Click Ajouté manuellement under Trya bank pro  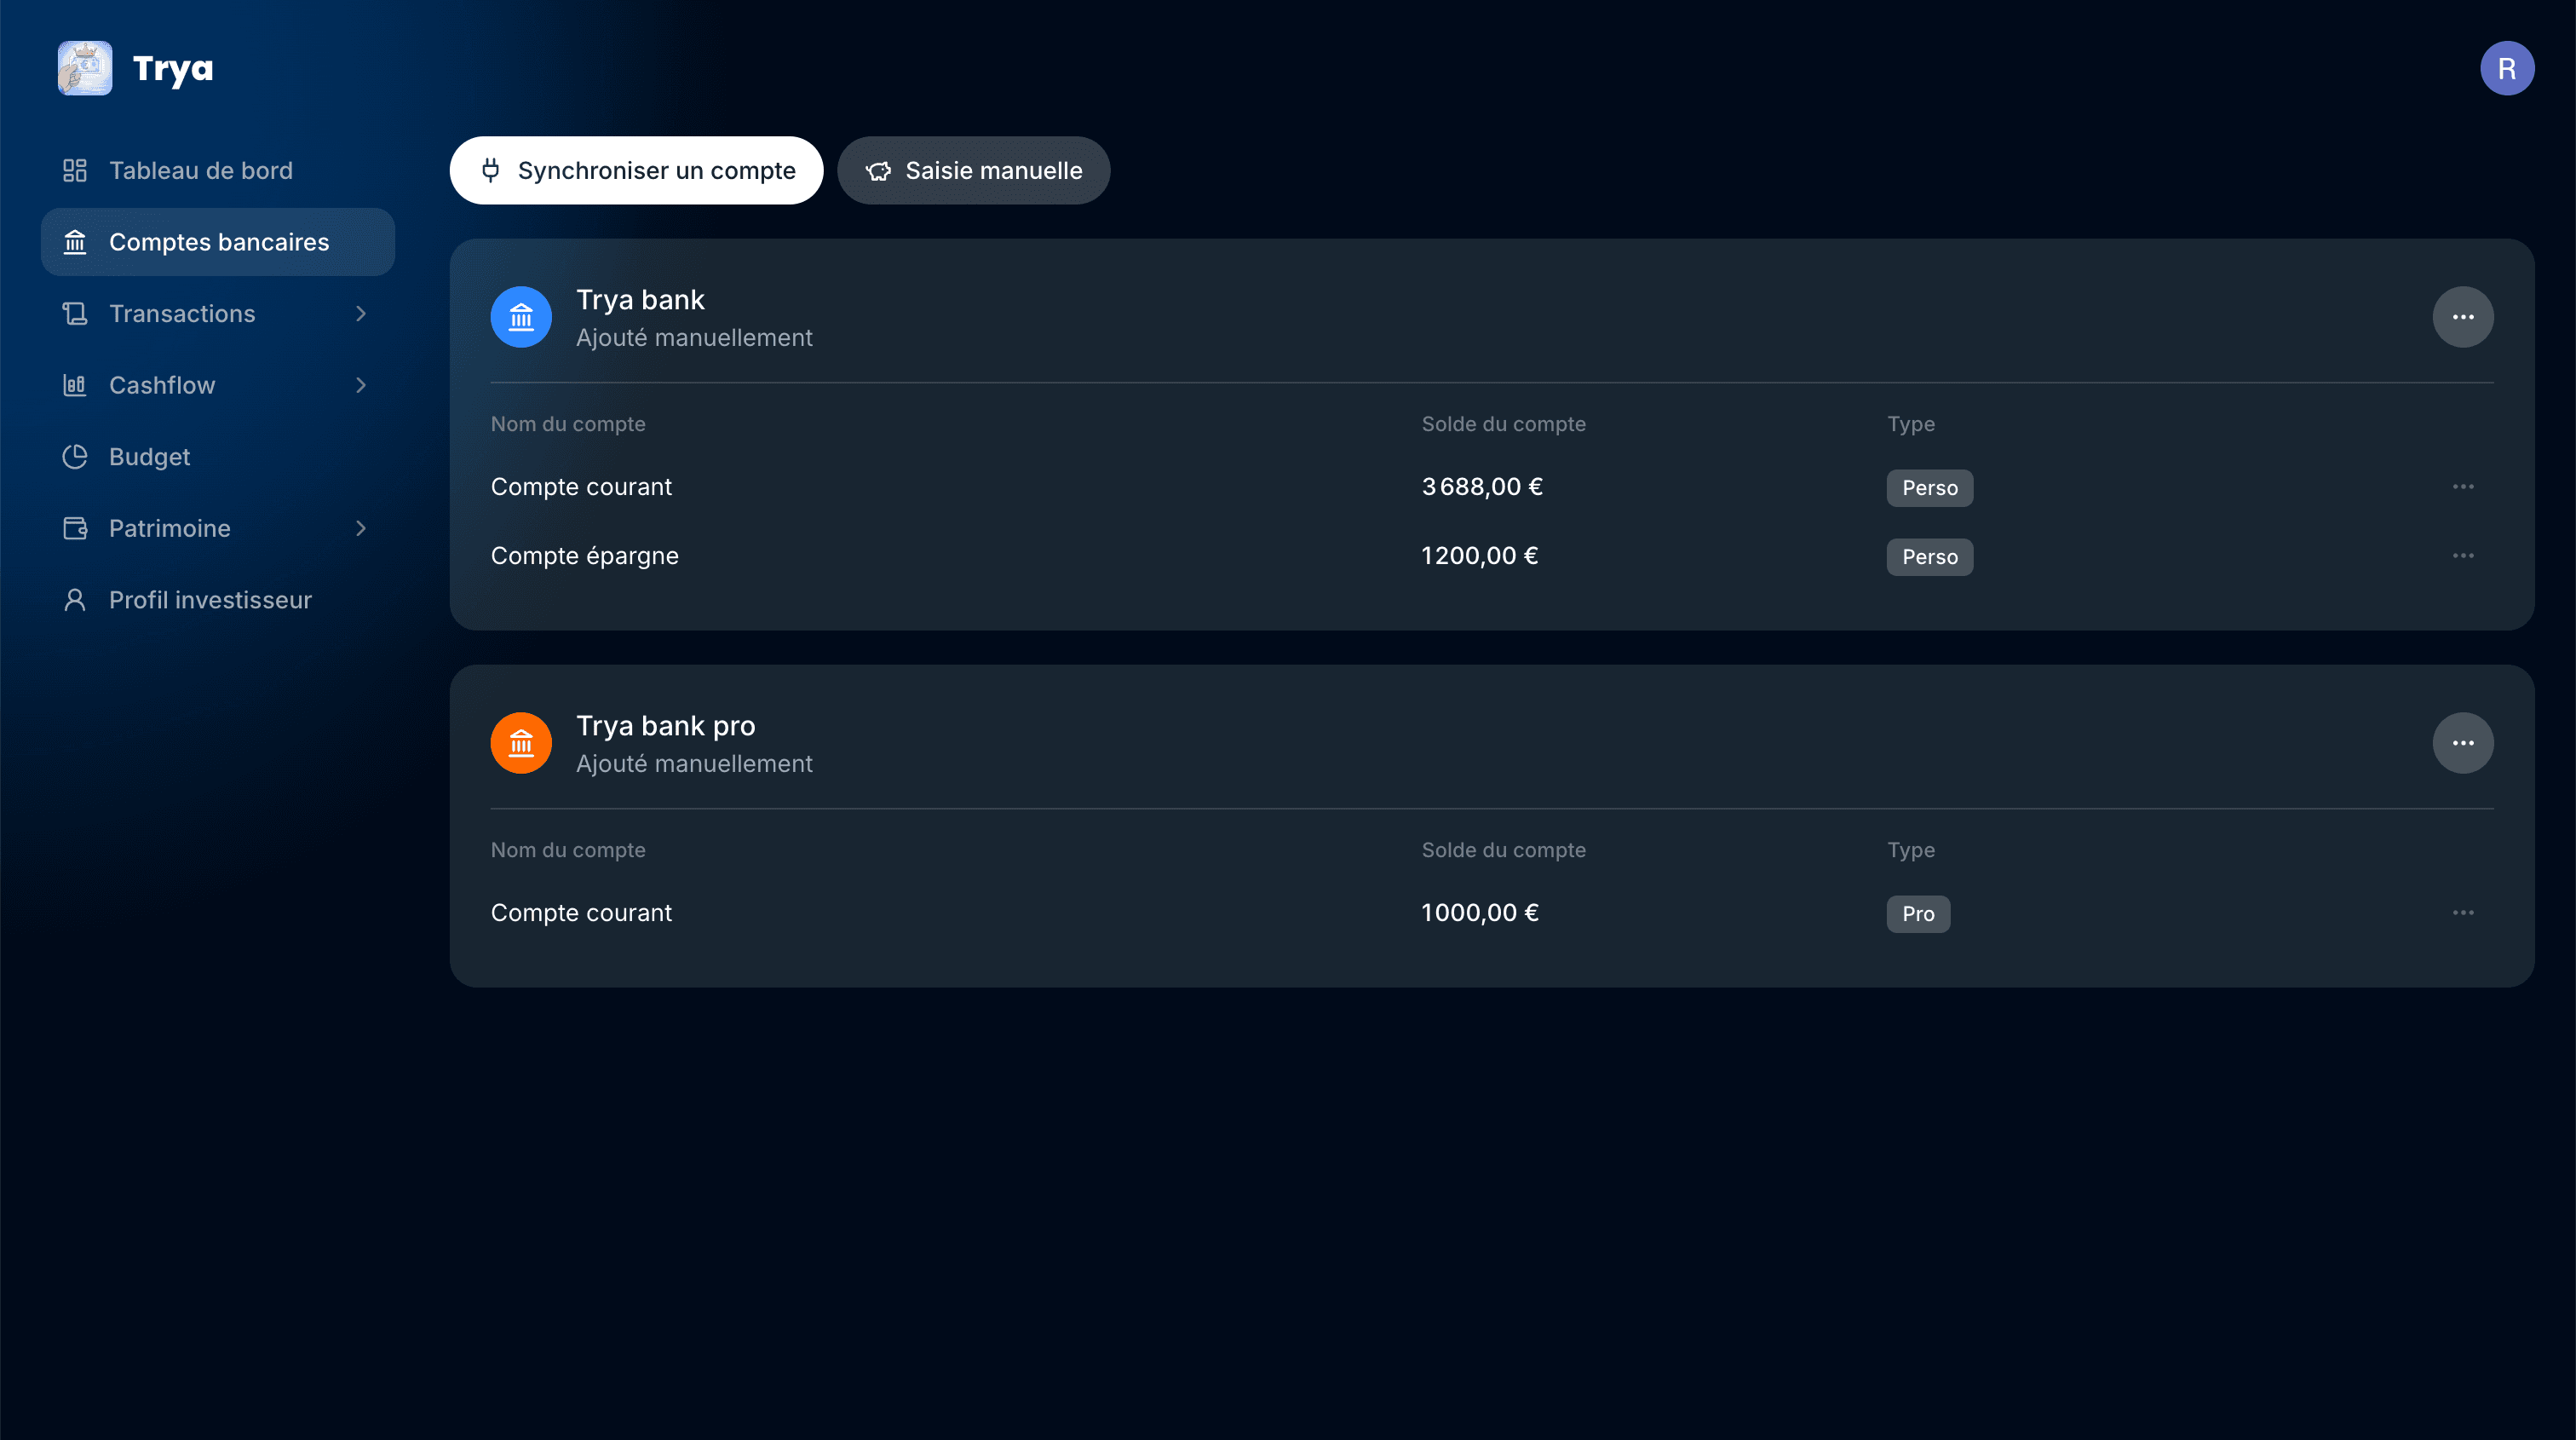click(x=694, y=764)
